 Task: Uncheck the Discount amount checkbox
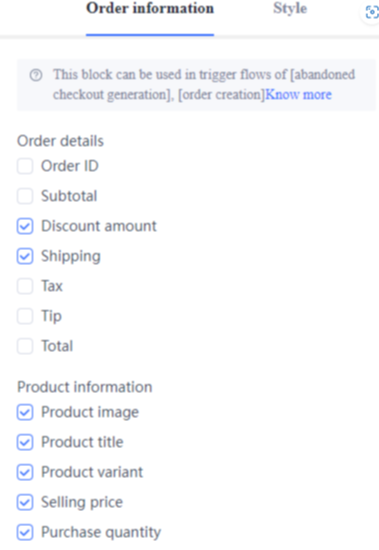(x=25, y=226)
